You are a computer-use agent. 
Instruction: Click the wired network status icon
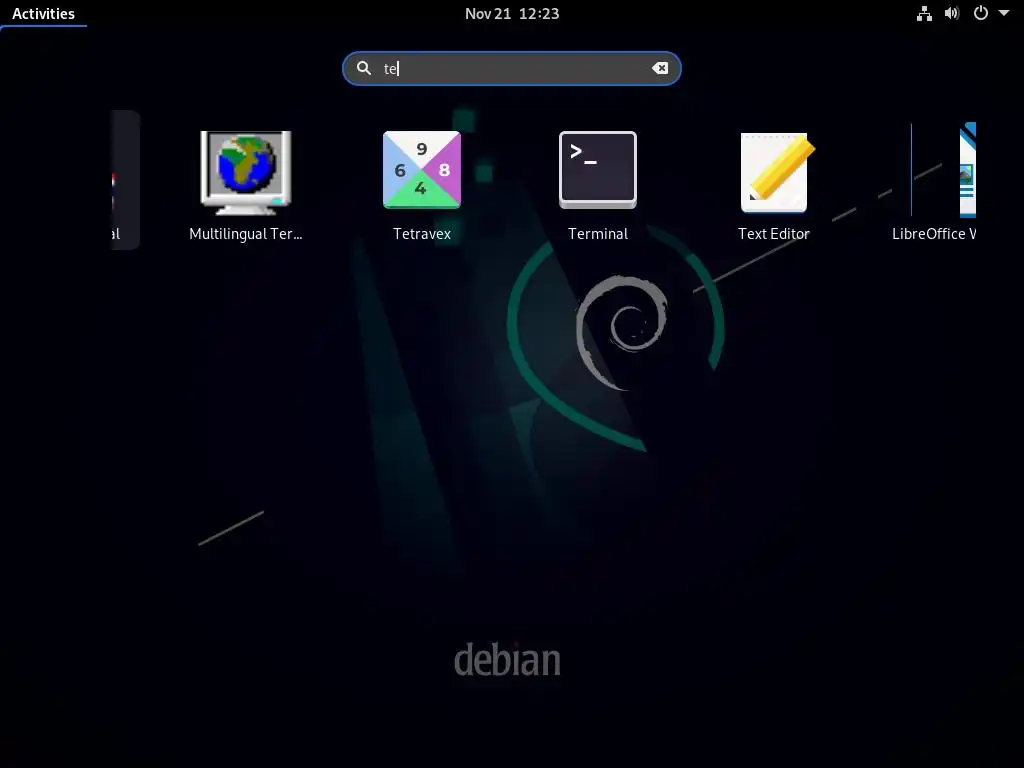(924, 14)
